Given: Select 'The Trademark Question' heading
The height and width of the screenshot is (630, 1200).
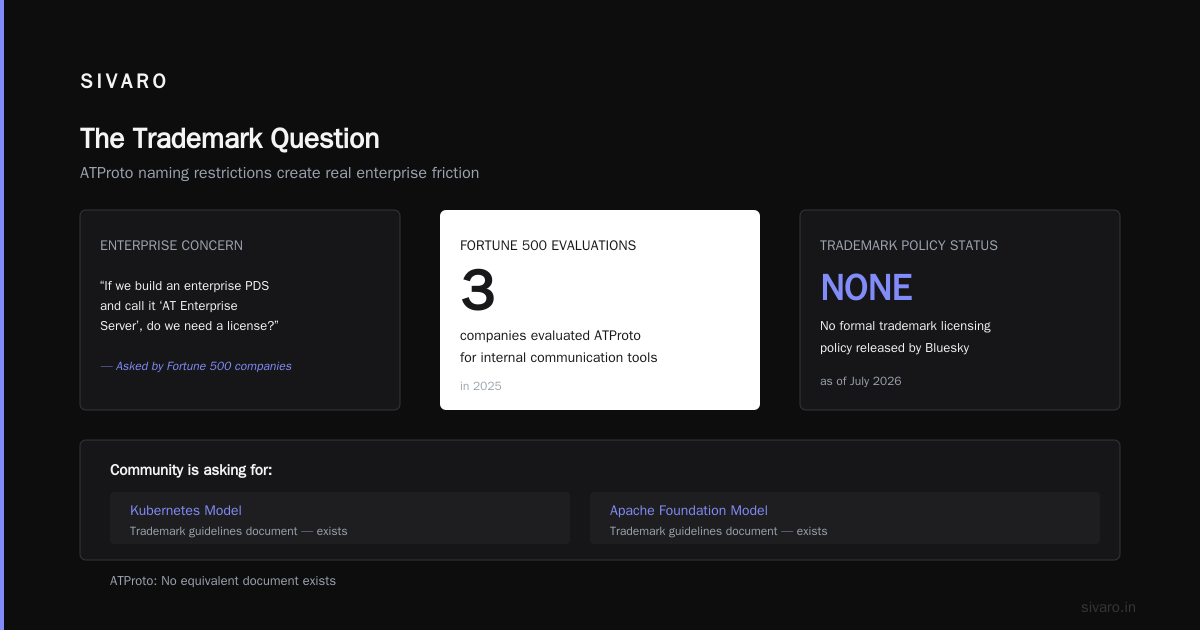Looking at the screenshot, I should click(x=230, y=138).
